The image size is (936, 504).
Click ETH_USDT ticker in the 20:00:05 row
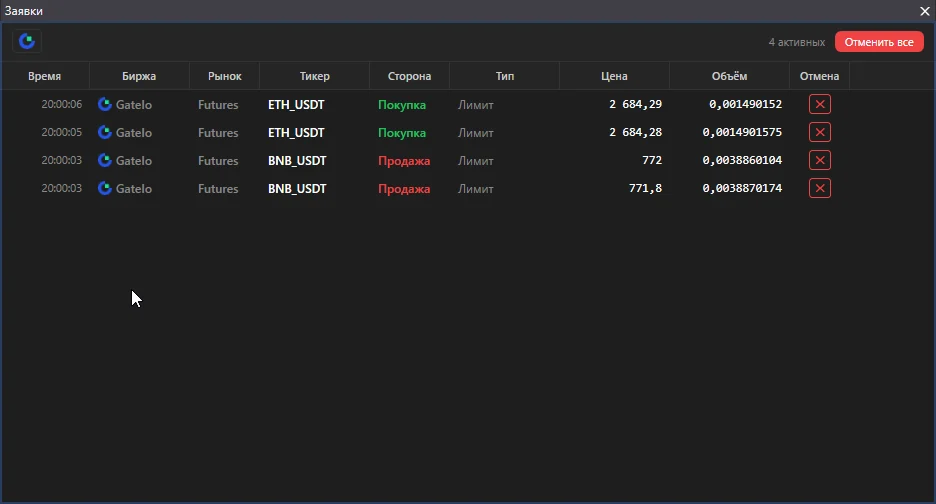296,133
